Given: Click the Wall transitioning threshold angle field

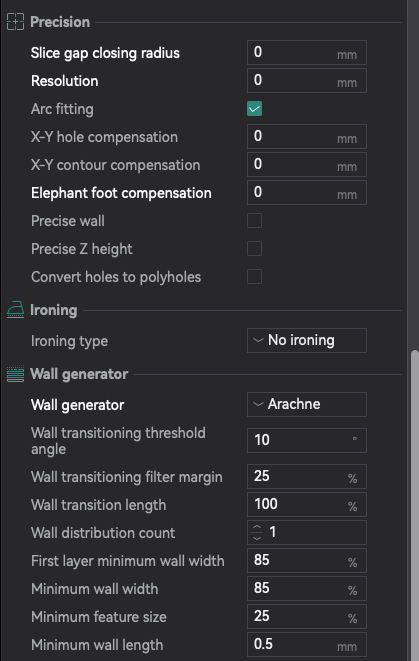Looking at the screenshot, I should click(307, 441).
